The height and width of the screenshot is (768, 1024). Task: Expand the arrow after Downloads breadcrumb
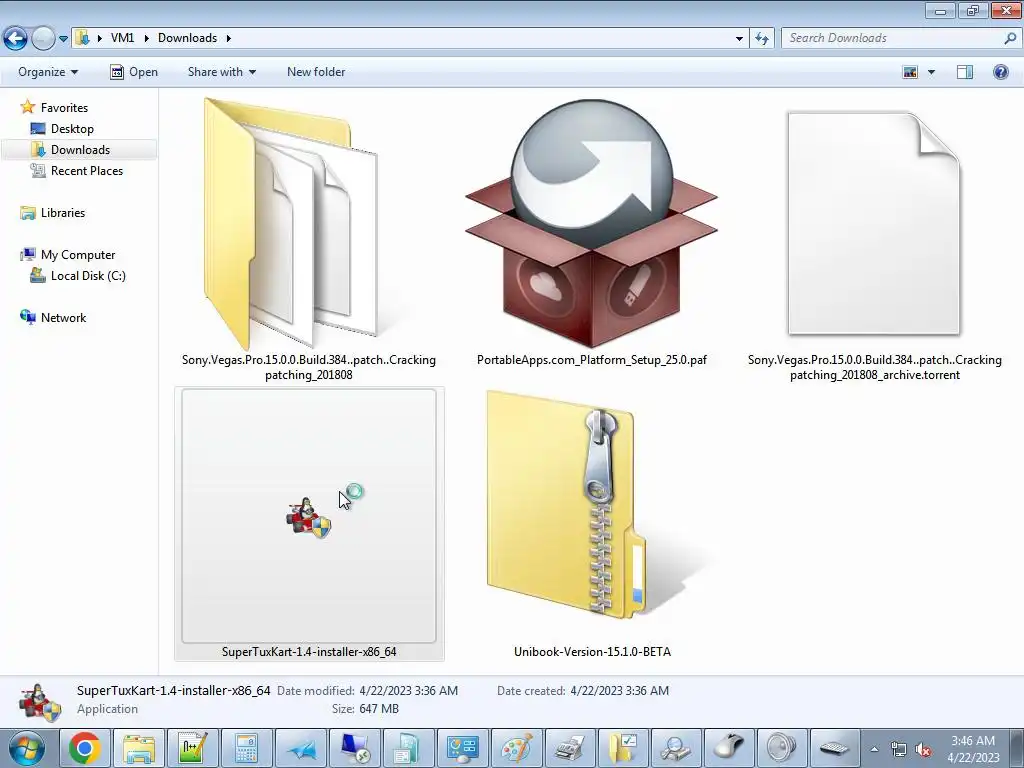click(229, 38)
